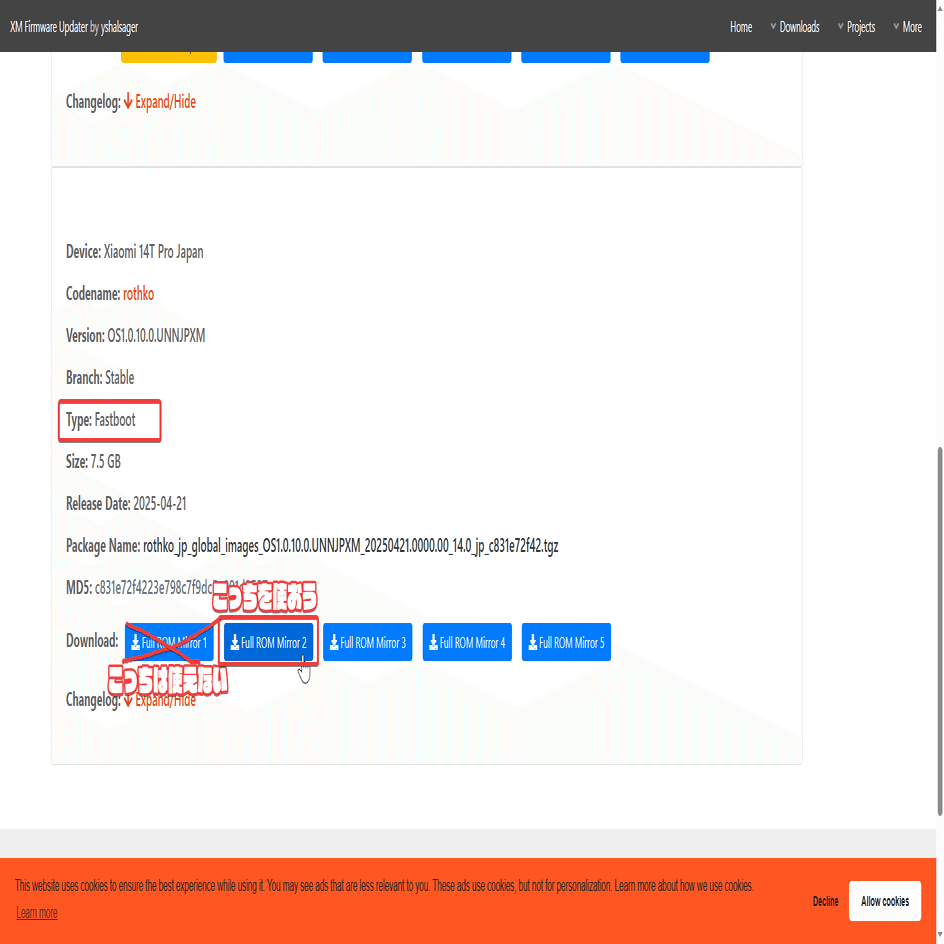This screenshot has width=944, height=944.
Task: Open XM Firmware Updater site title
Action: coord(73,27)
